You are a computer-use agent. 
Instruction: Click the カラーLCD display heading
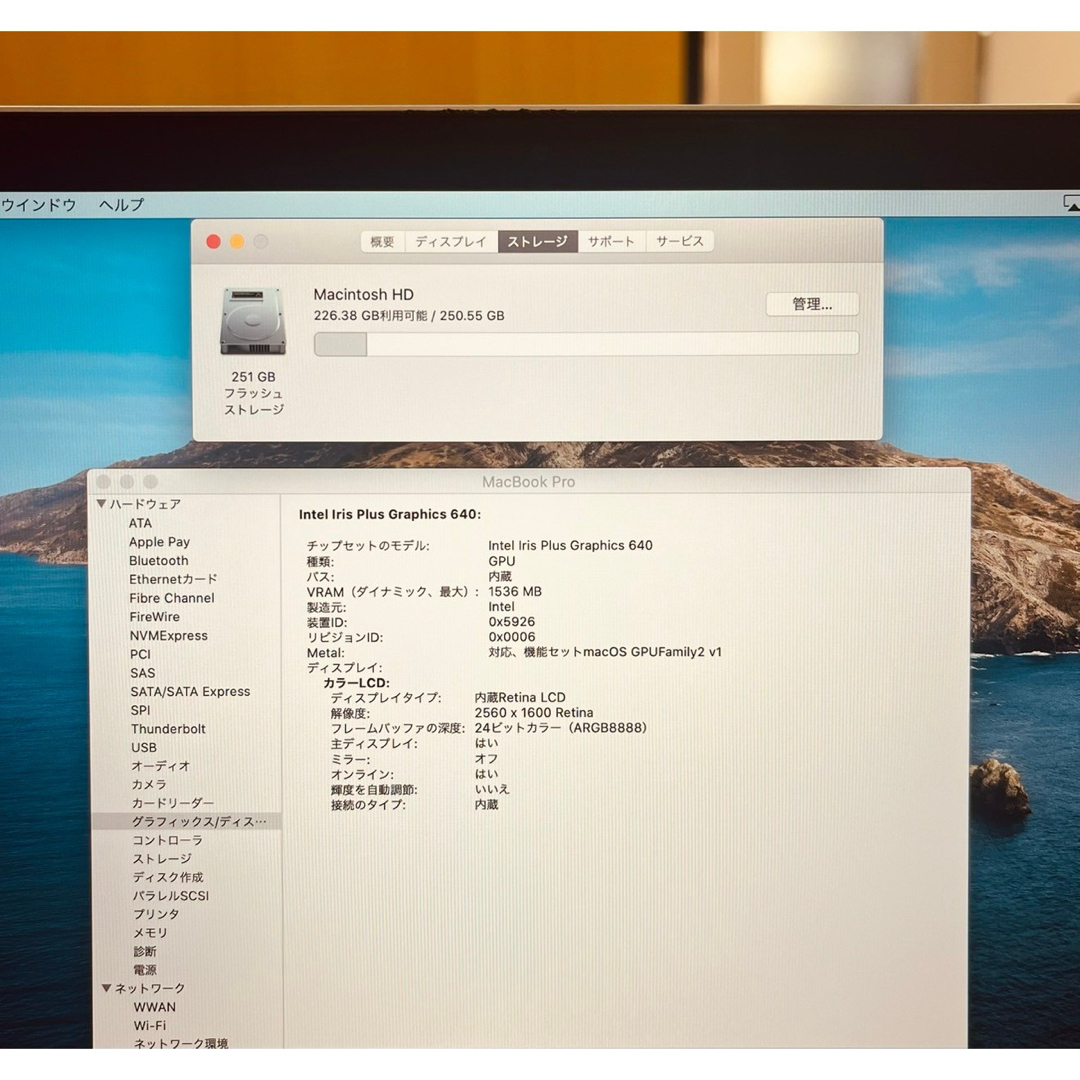coord(357,683)
